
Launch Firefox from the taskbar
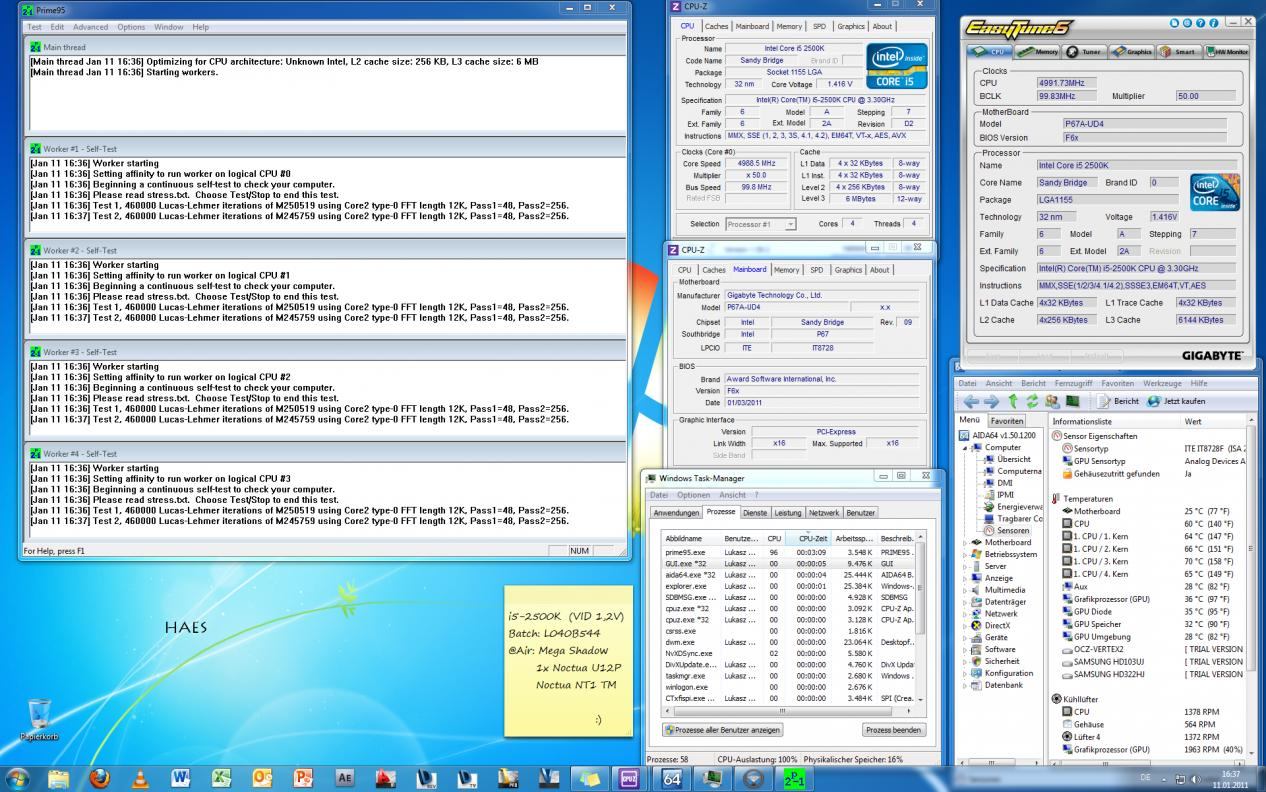(x=99, y=777)
